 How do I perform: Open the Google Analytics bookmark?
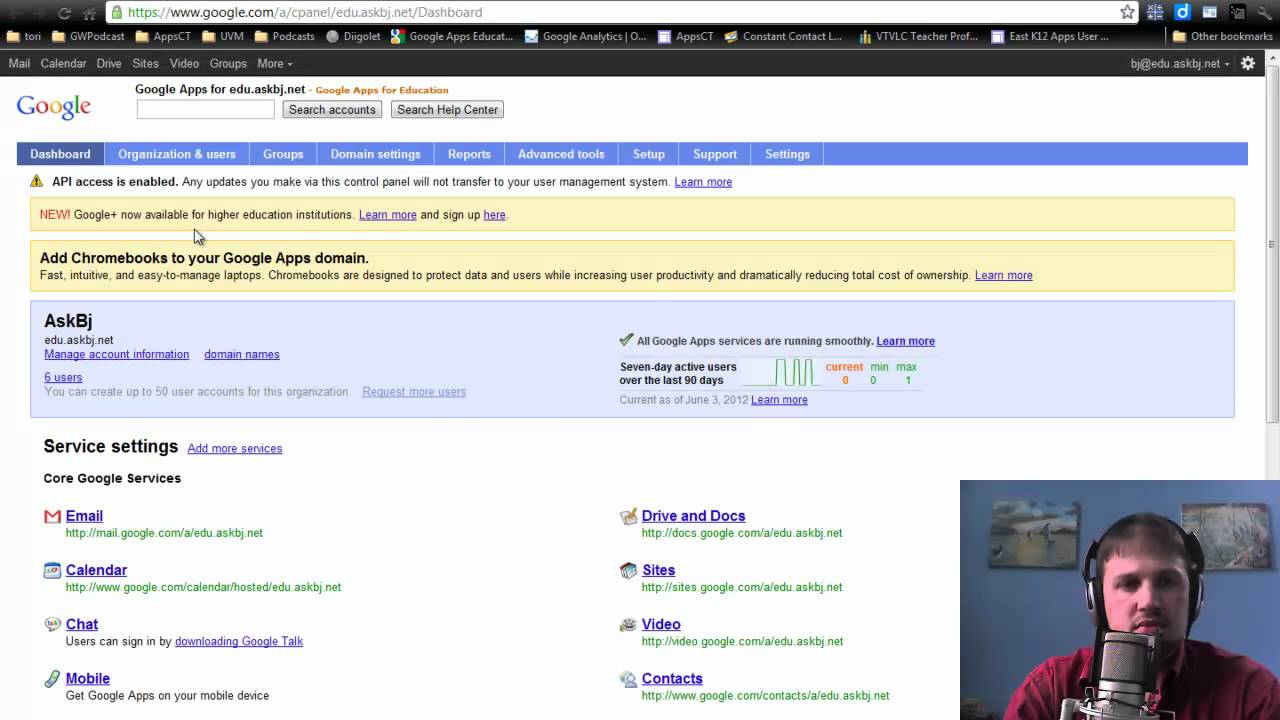tap(586, 36)
